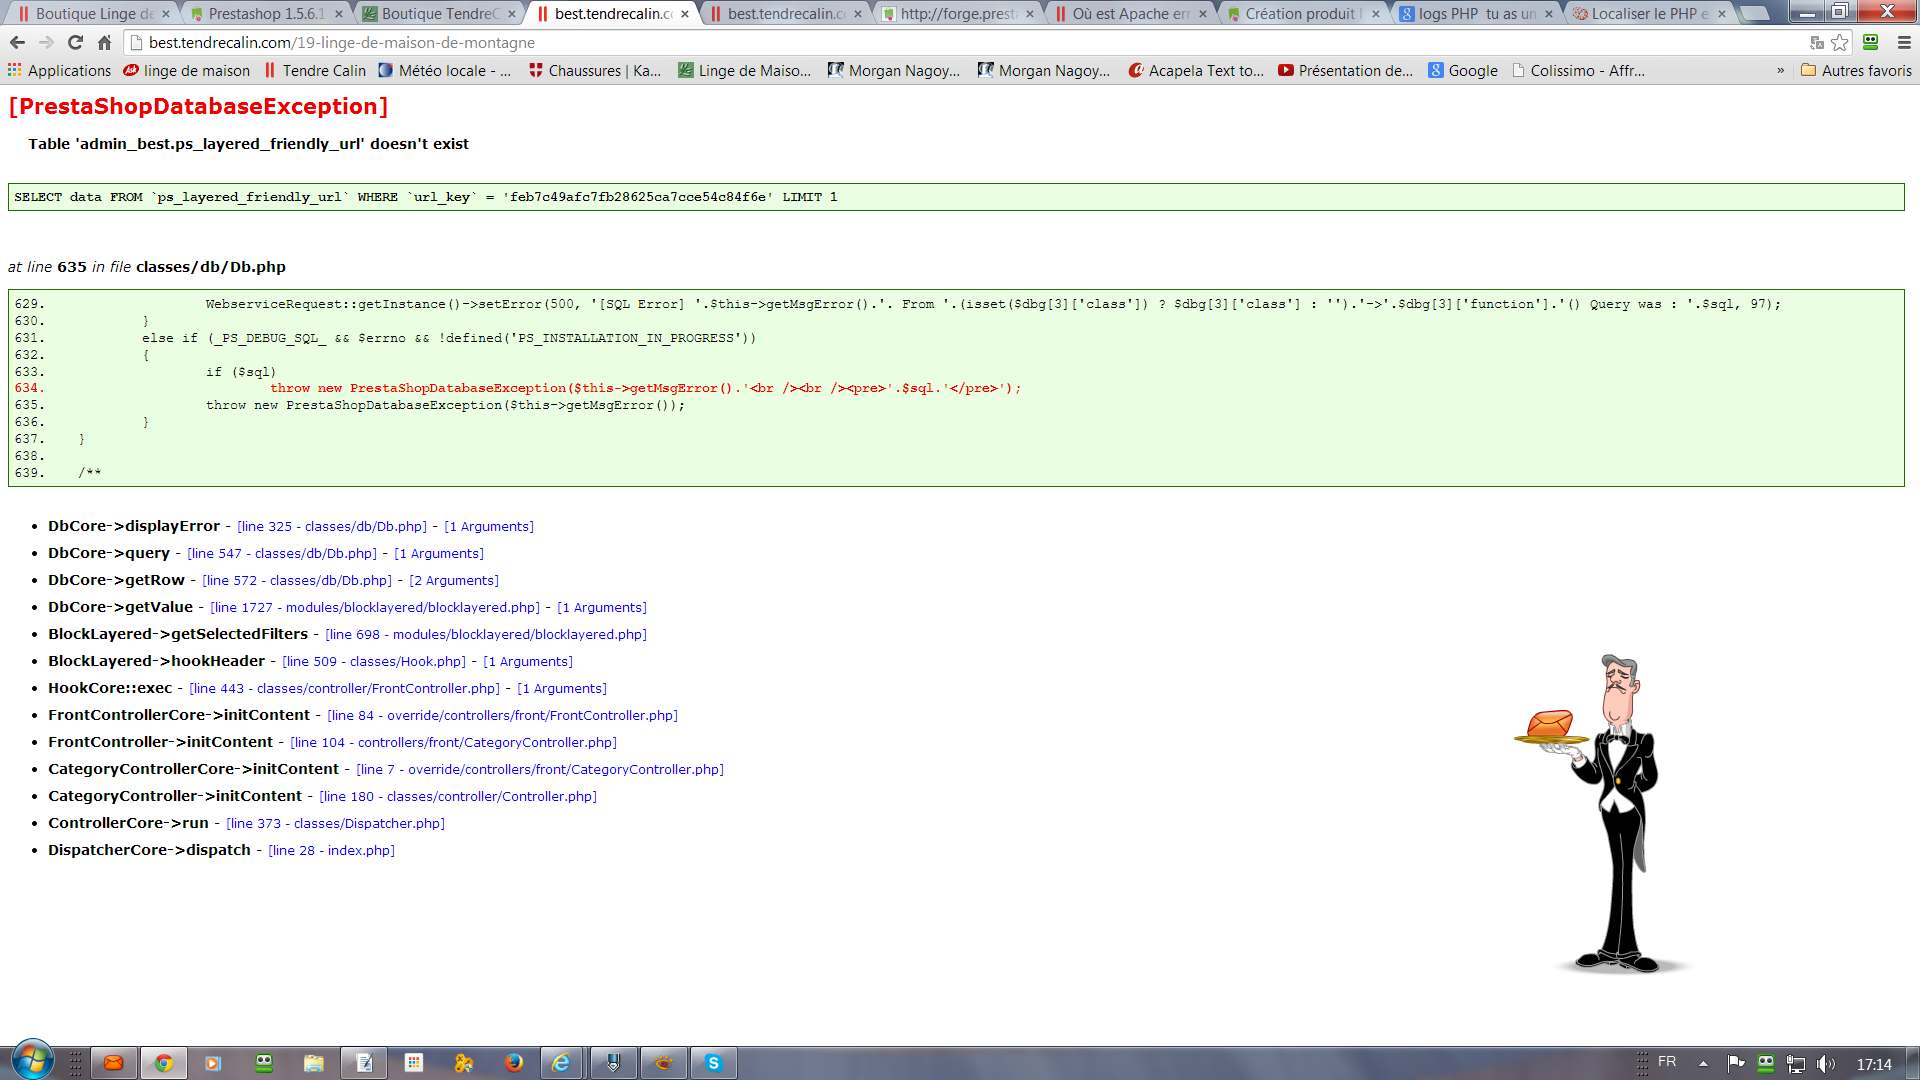1920x1080 pixels.
Task: Open the Autres favoris bookmark folder
Action: 1856,71
